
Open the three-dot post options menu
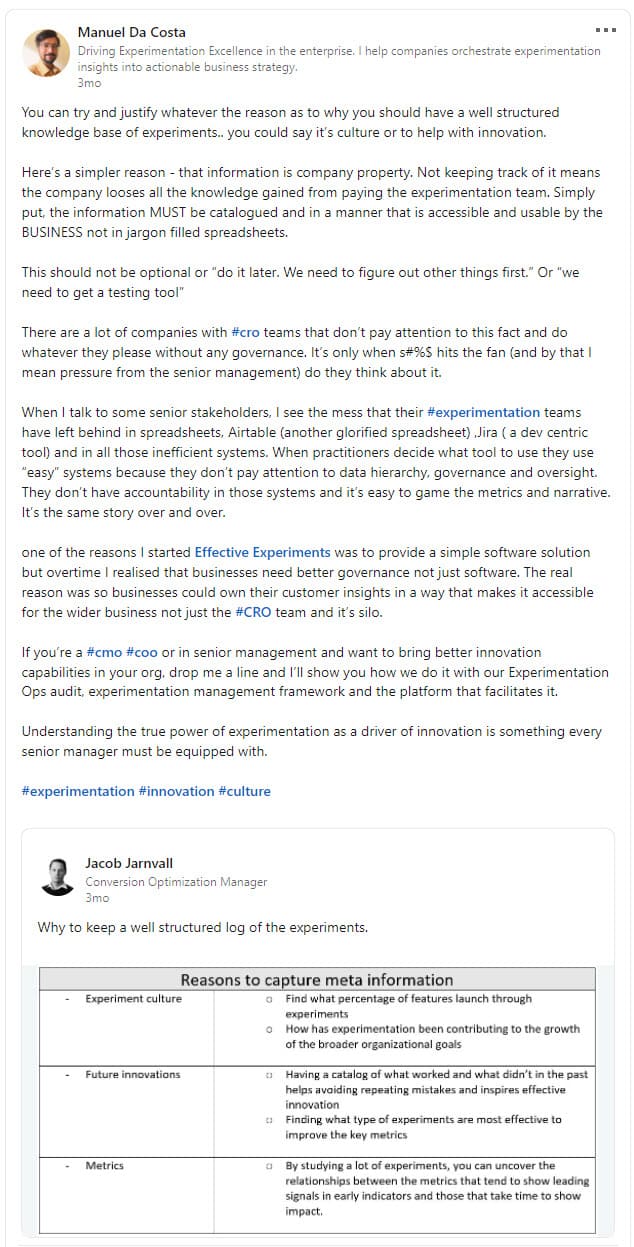click(x=605, y=30)
